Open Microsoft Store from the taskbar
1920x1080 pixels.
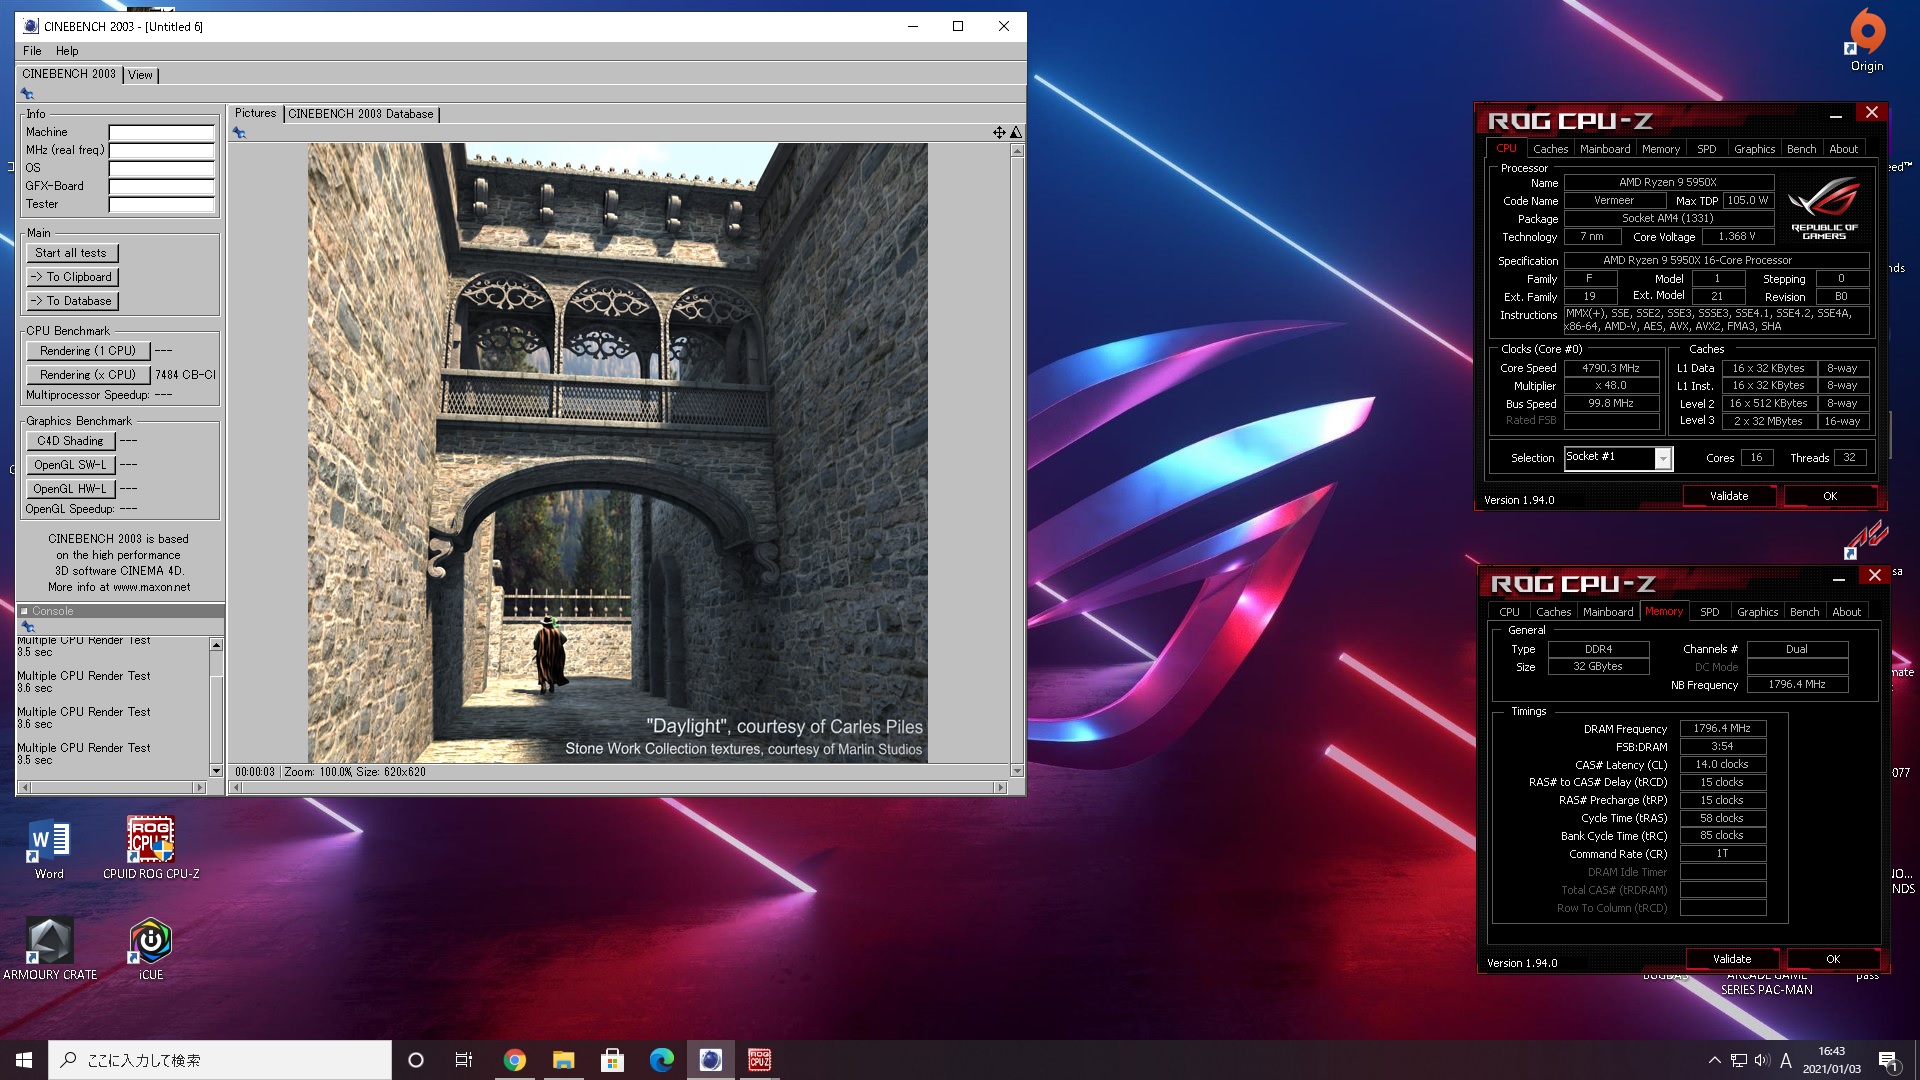coord(612,1060)
